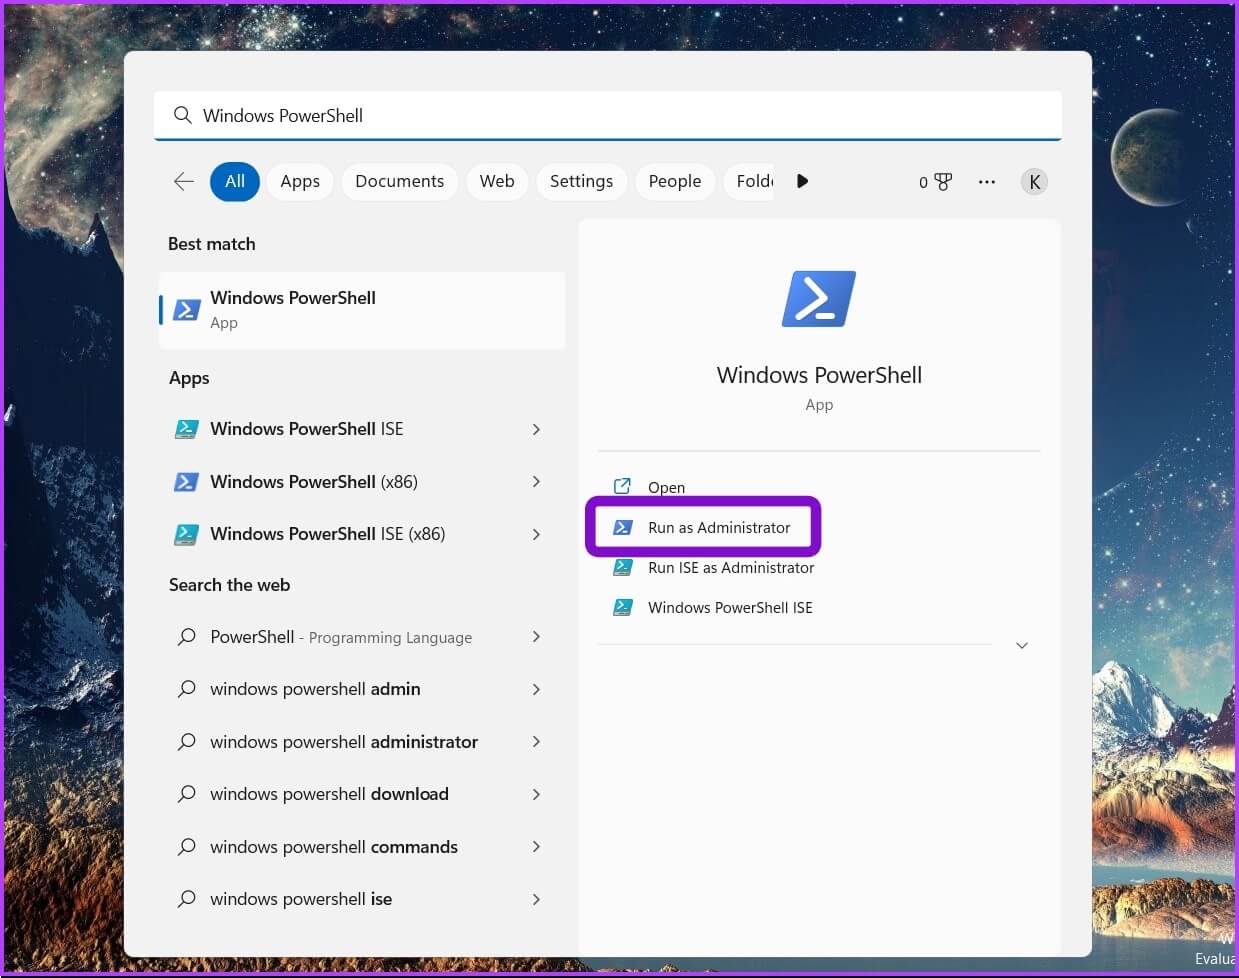Screen dimensions: 1239x978
Task: Switch to the Documents filter tab
Action: pyautogui.click(x=399, y=181)
